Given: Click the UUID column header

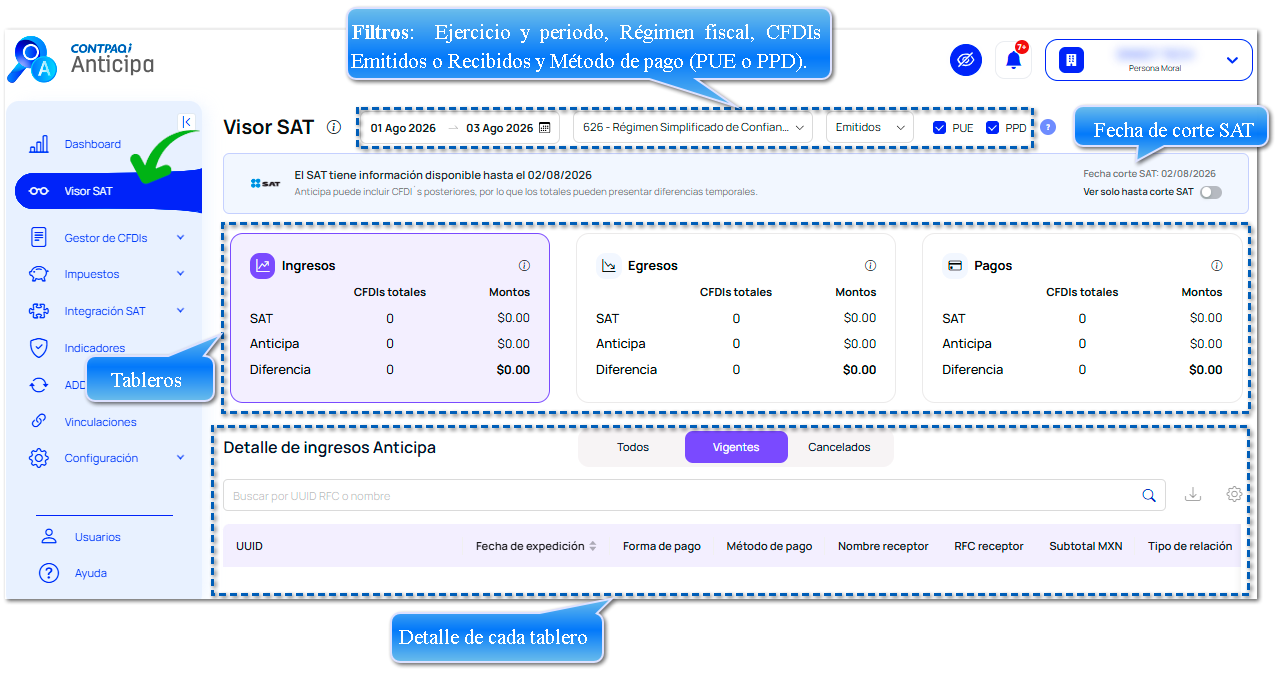Looking at the screenshot, I should pyautogui.click(x=249, y=546).
